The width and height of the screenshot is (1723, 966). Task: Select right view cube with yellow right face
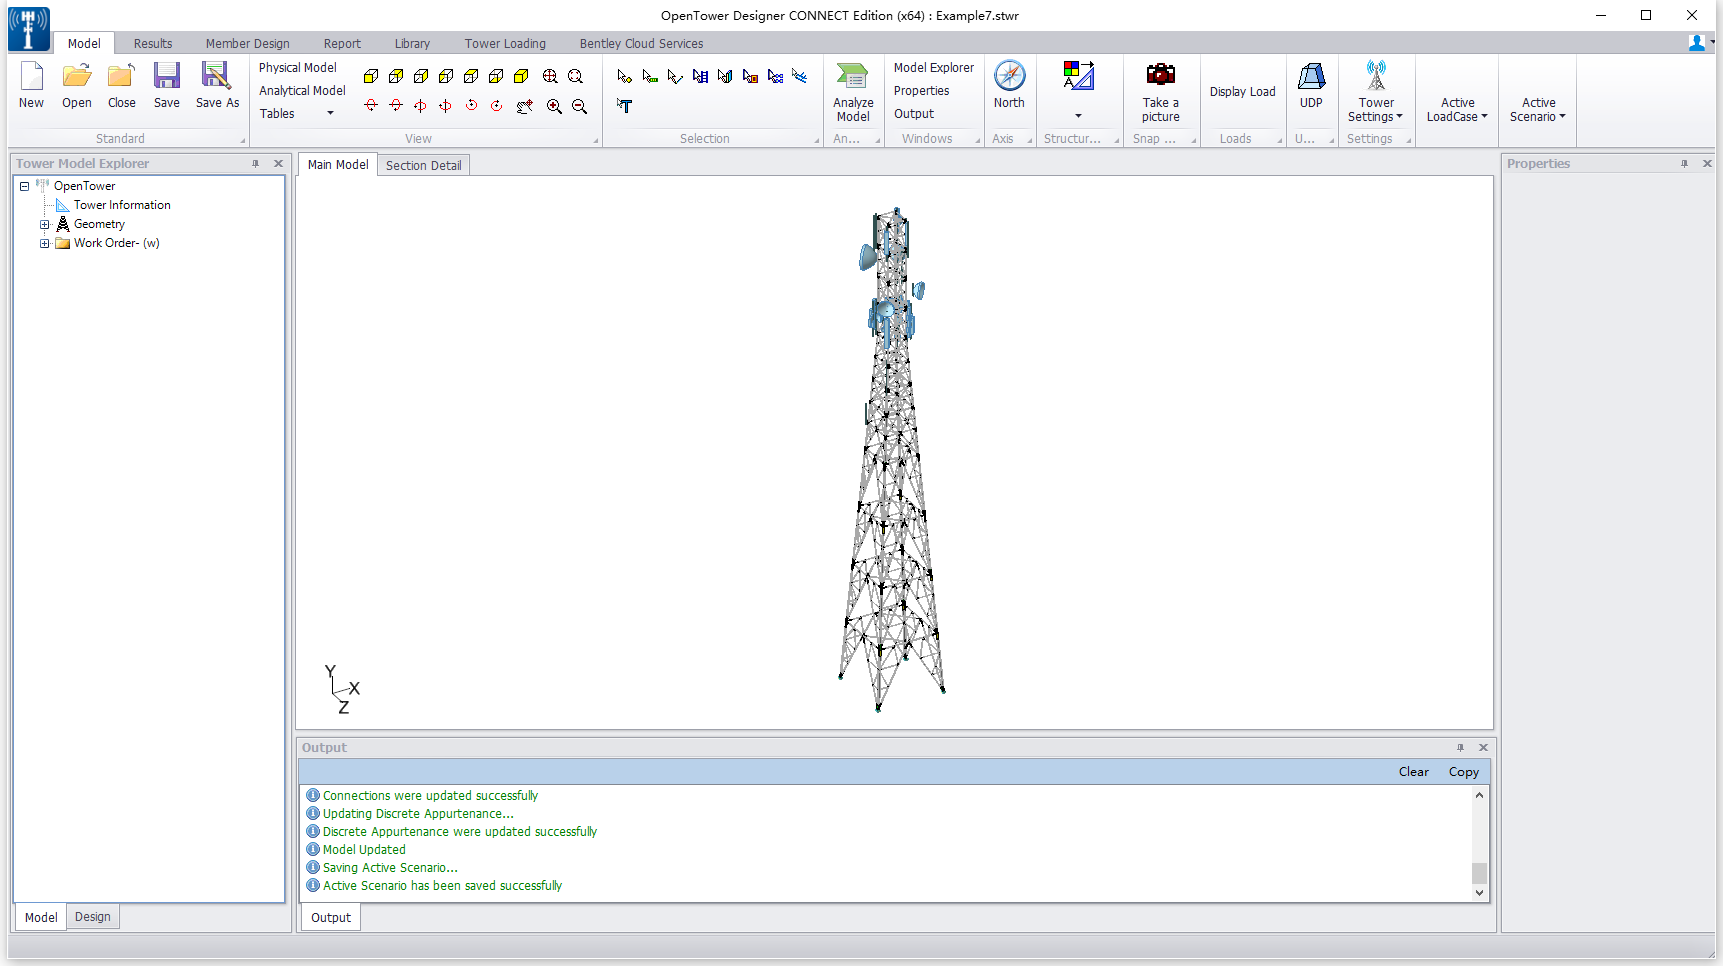[421, 76]
